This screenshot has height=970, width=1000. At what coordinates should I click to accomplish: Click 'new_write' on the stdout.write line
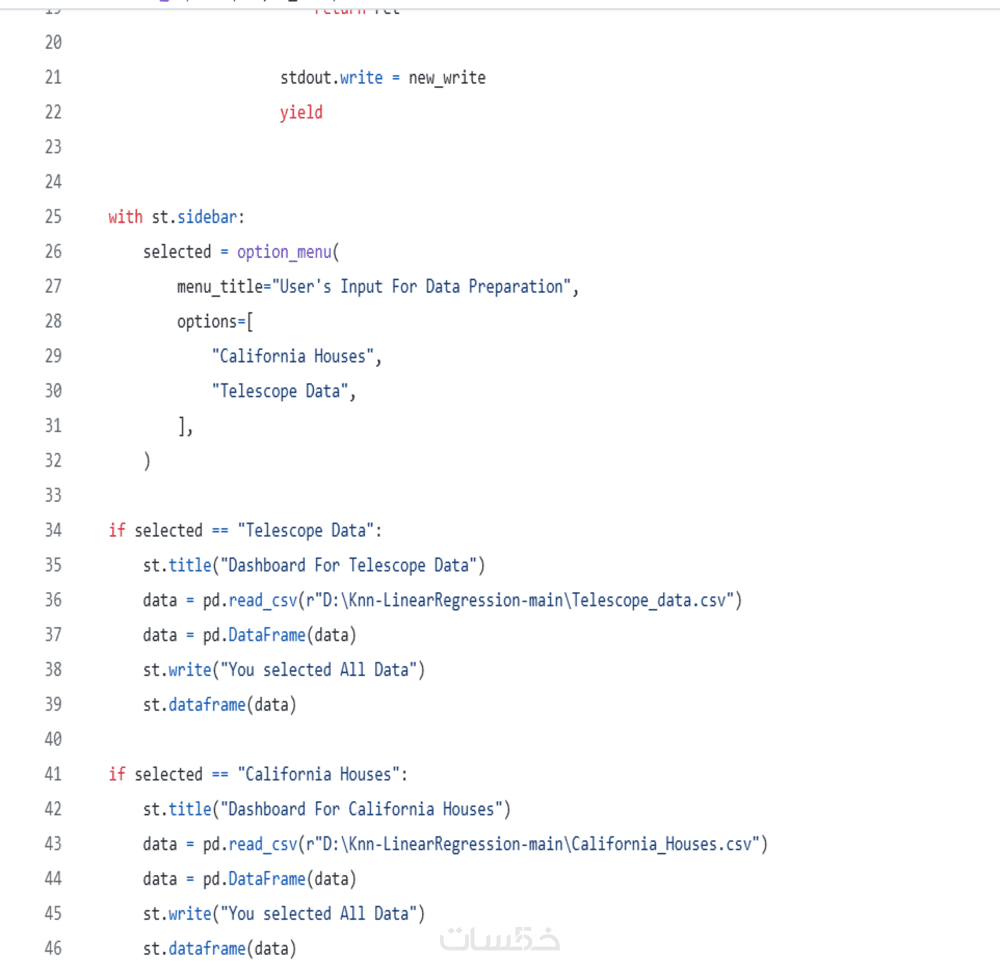(x=447, y=77)
